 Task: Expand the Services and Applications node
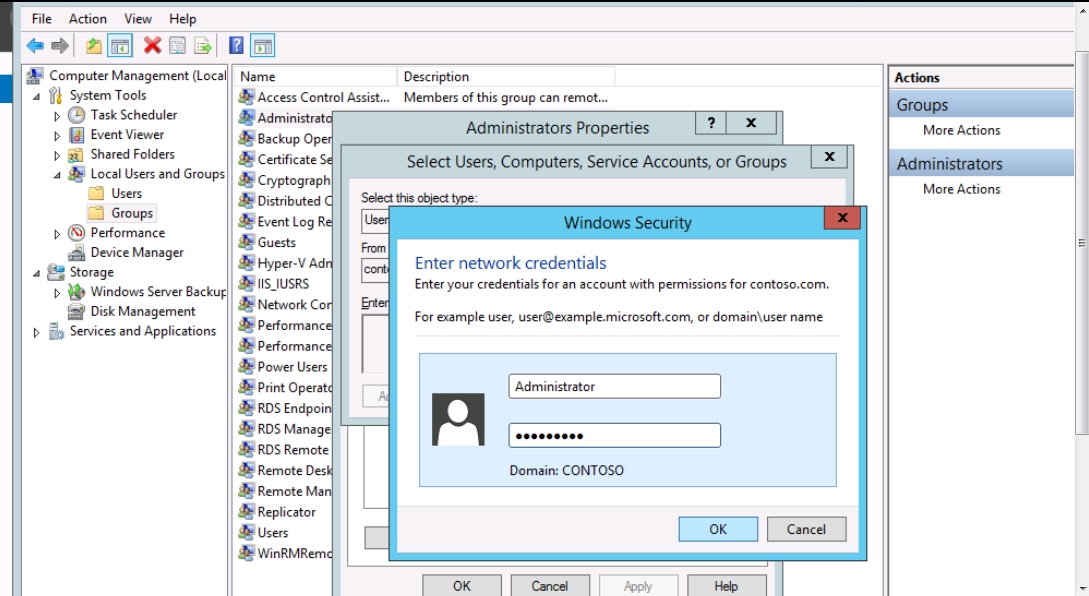pyautogui.click(x=38, y=332)
